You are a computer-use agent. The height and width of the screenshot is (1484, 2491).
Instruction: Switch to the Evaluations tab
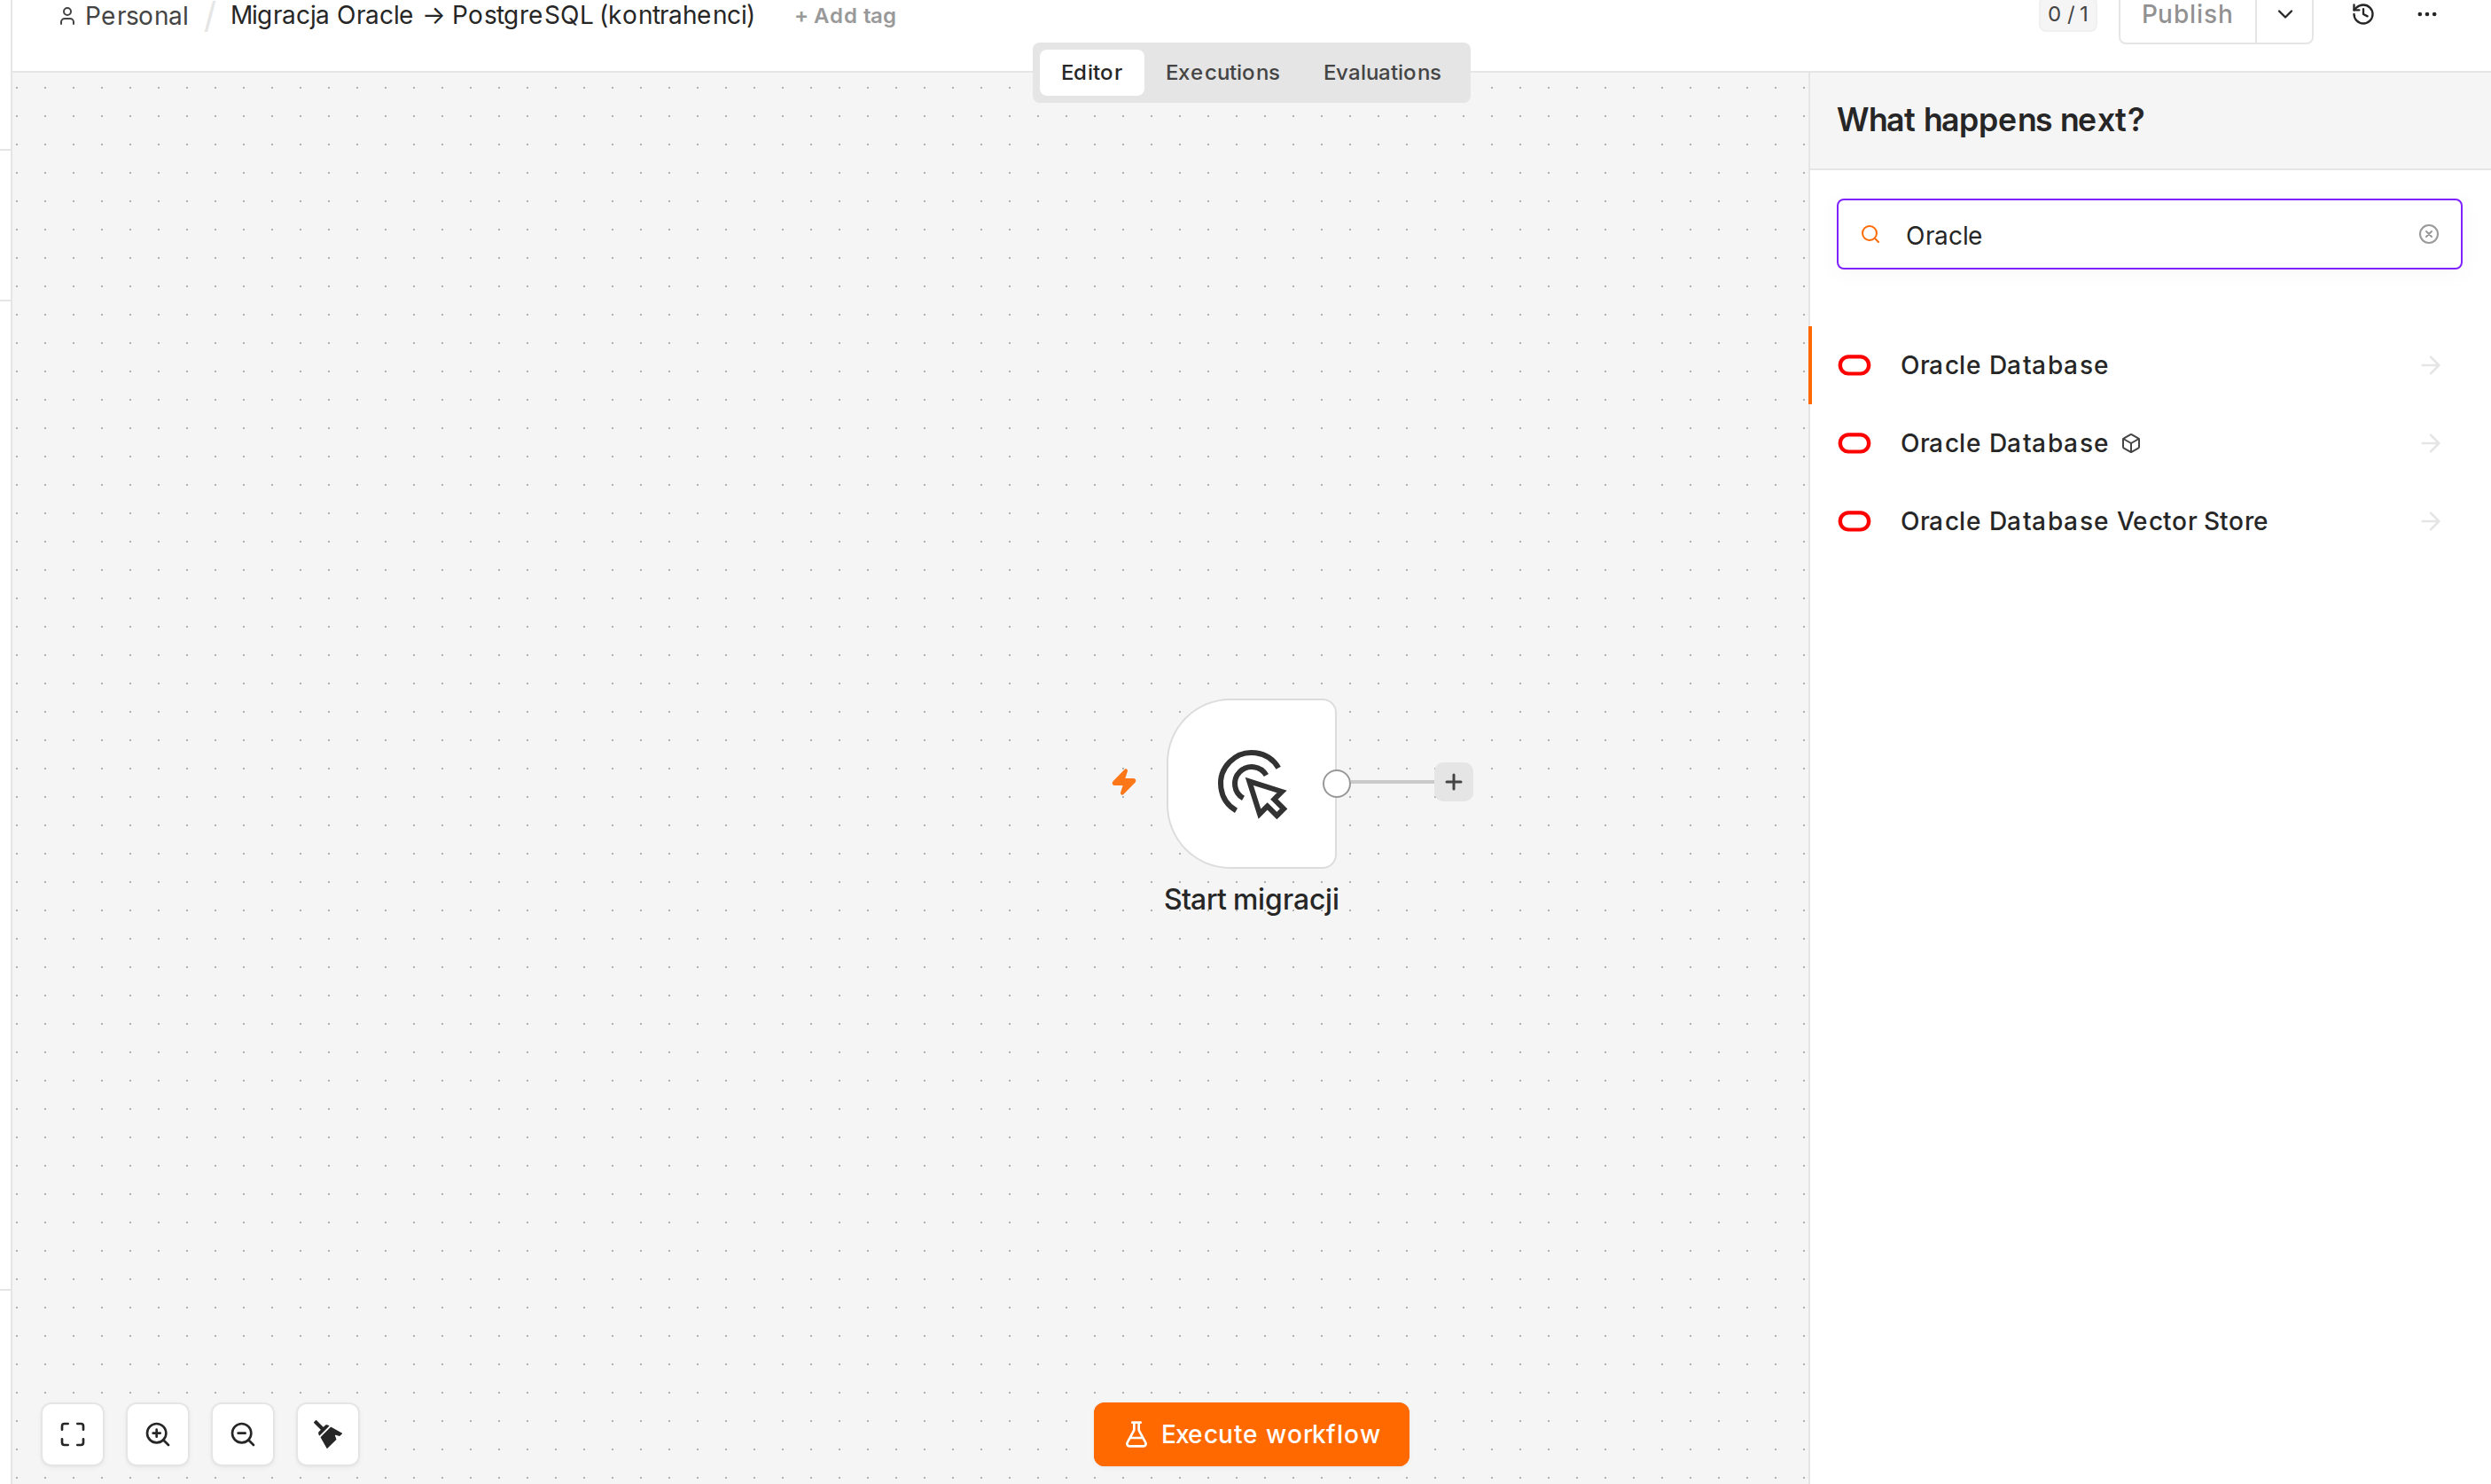point(1381,72)
